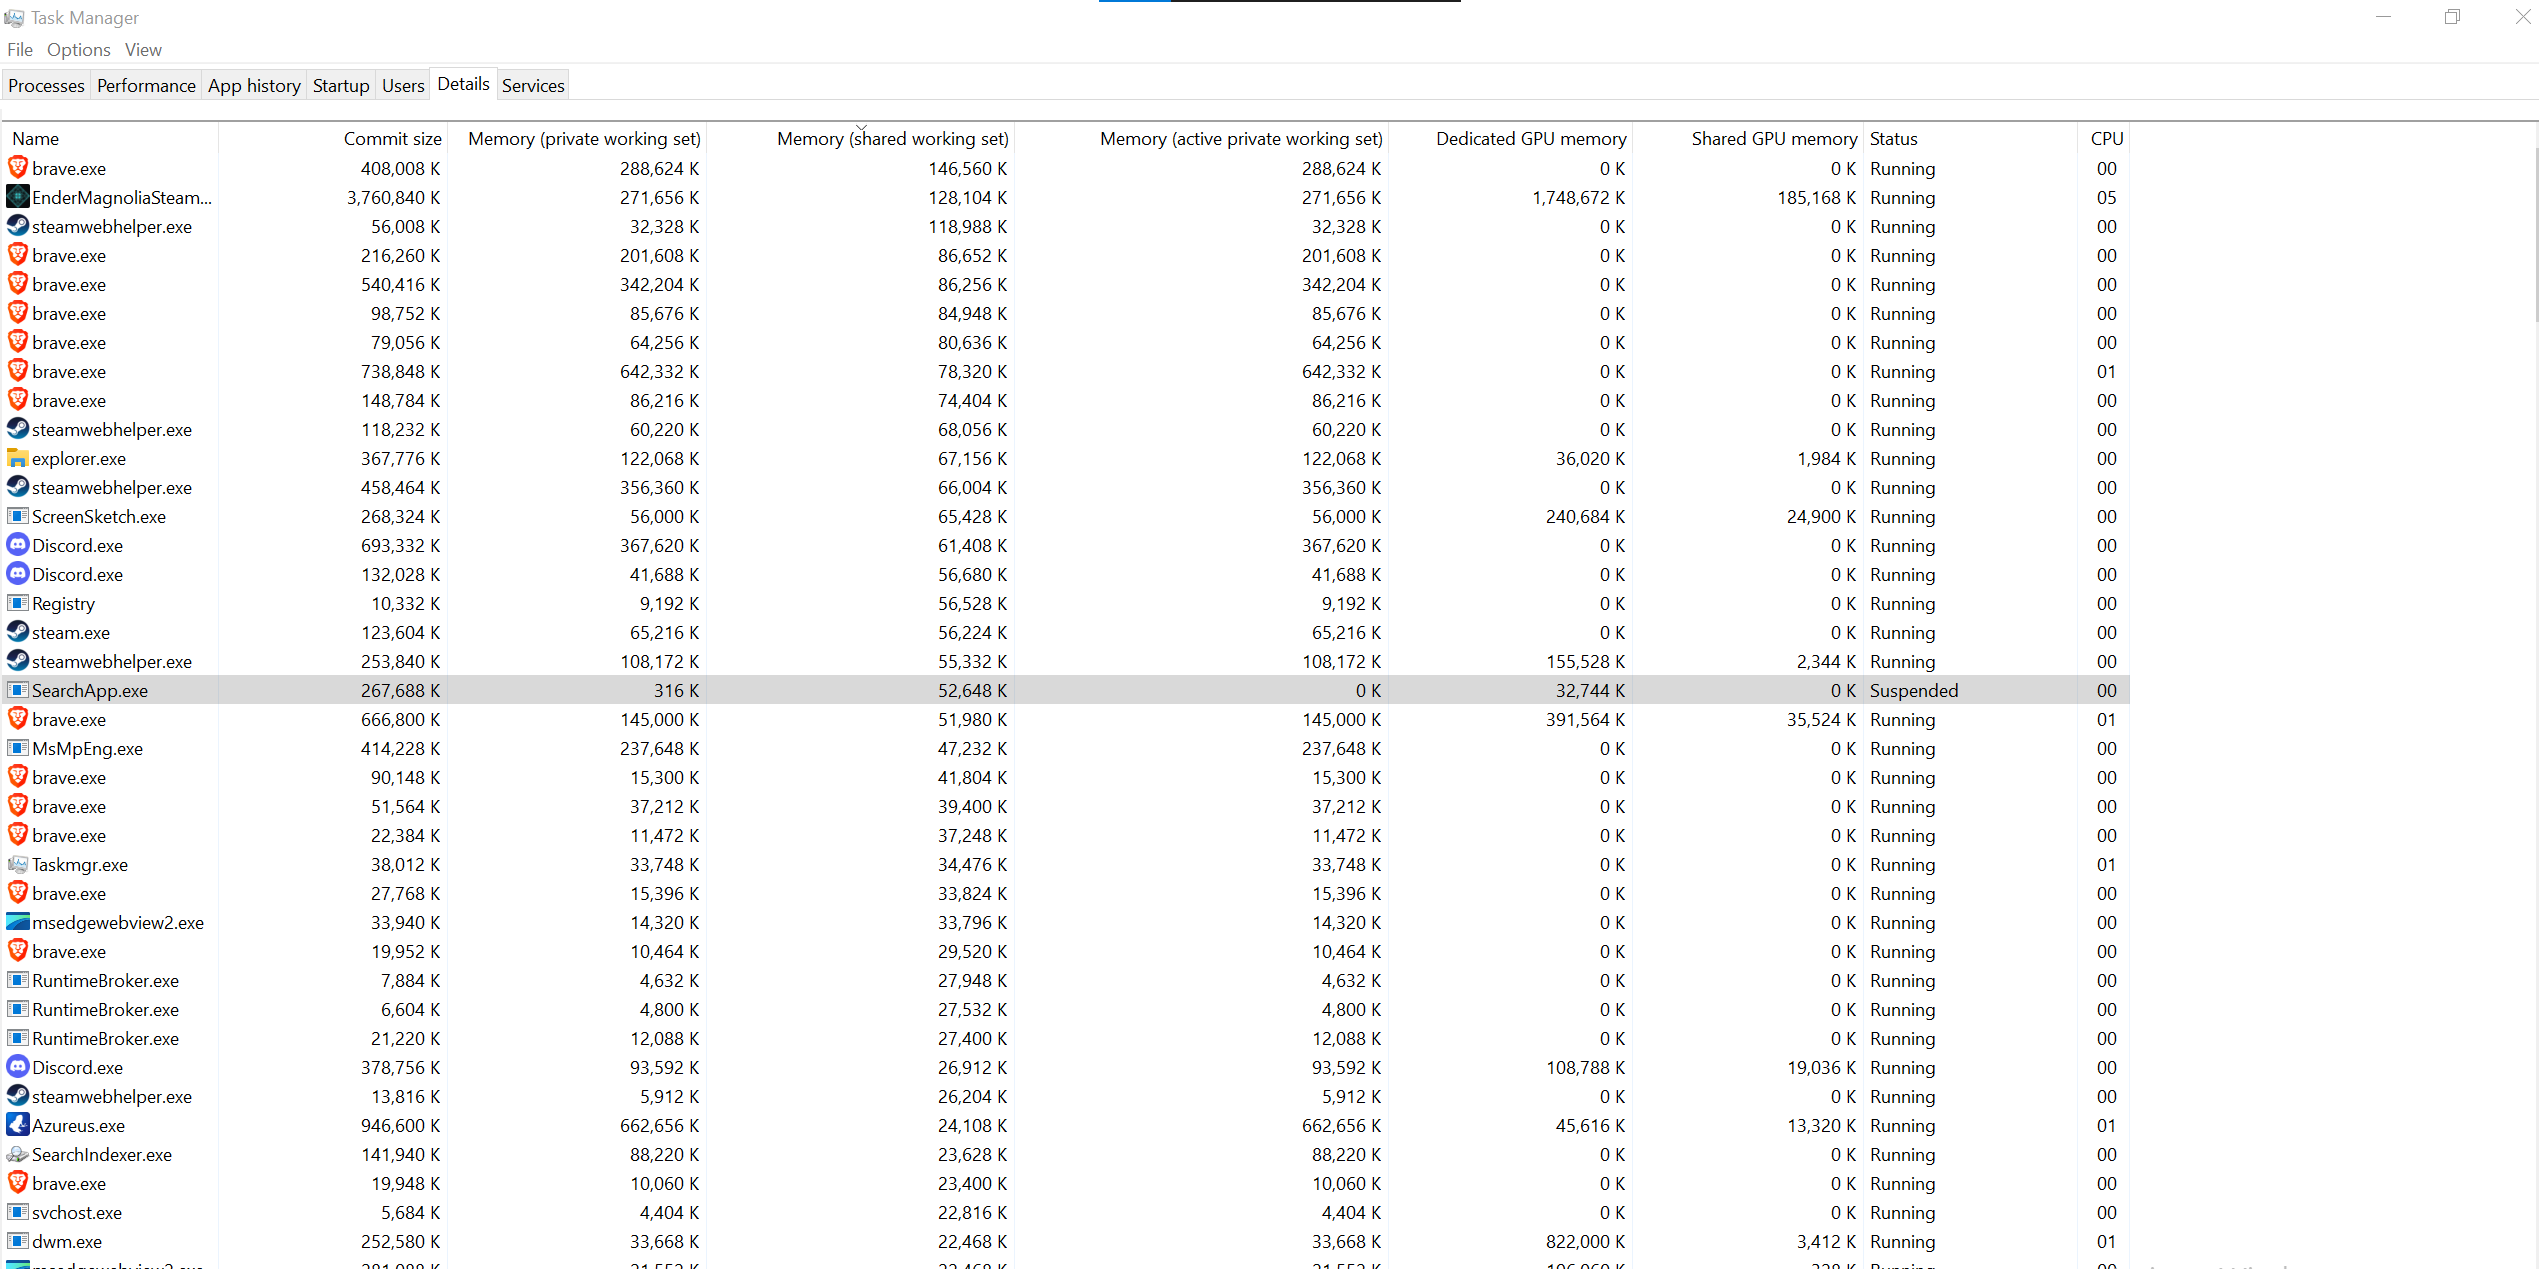2539x1269 pixels.
Task: Click the msedgewebview2.exe icon with 33,940 K
Action: pyautogui.click(x=17, y=922)
